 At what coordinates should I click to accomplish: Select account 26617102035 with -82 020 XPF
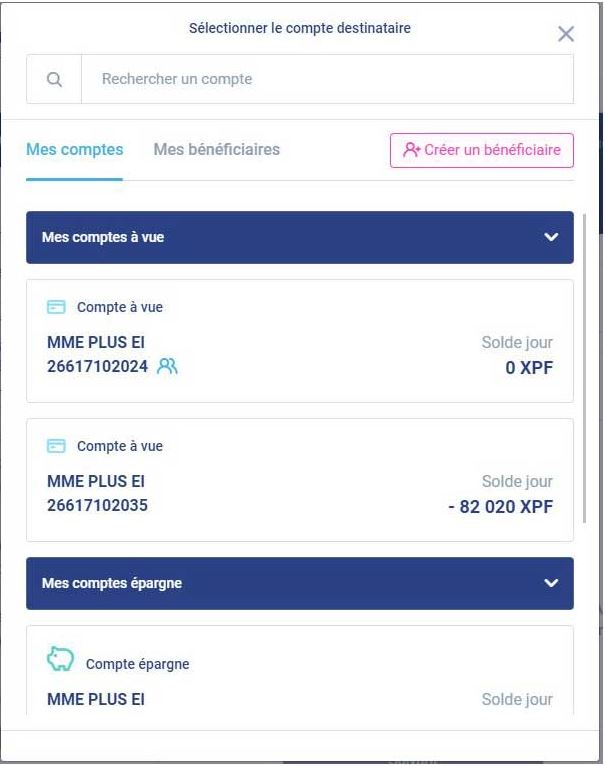tap(300, 480)
